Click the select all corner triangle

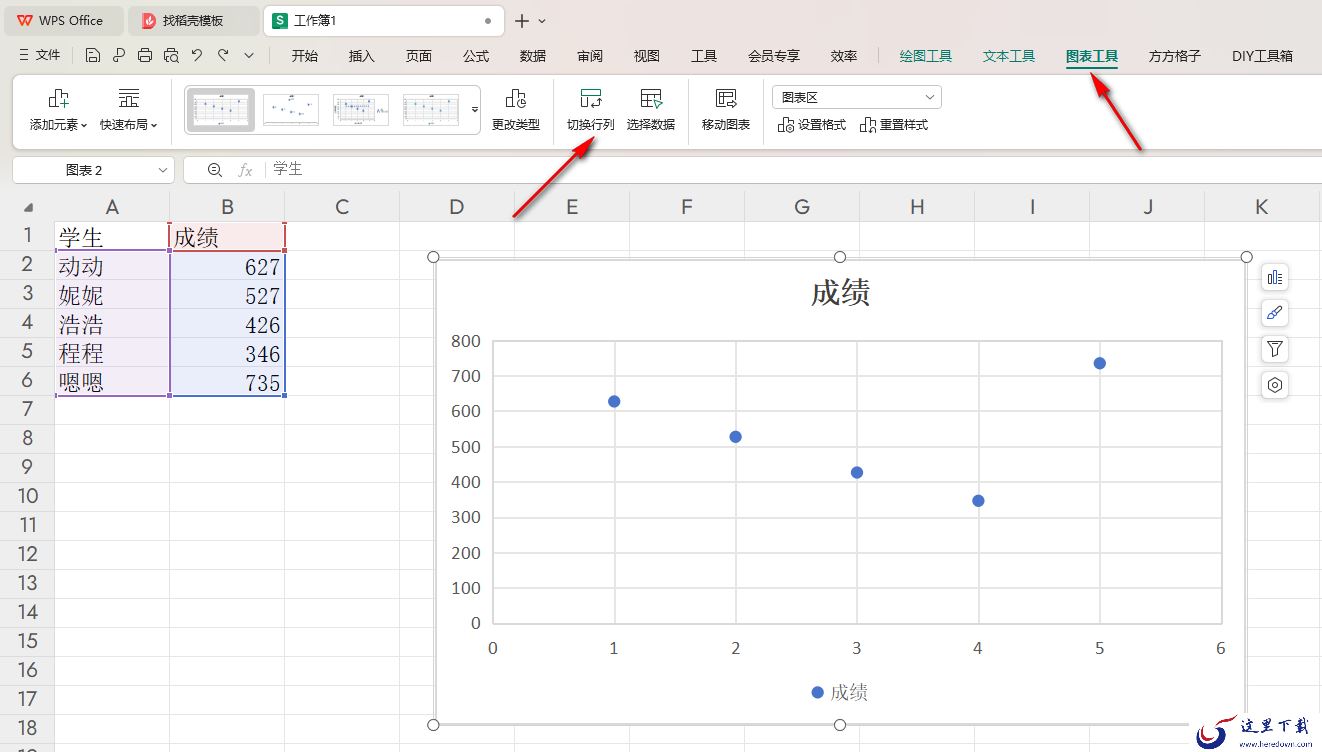[27, 207]
